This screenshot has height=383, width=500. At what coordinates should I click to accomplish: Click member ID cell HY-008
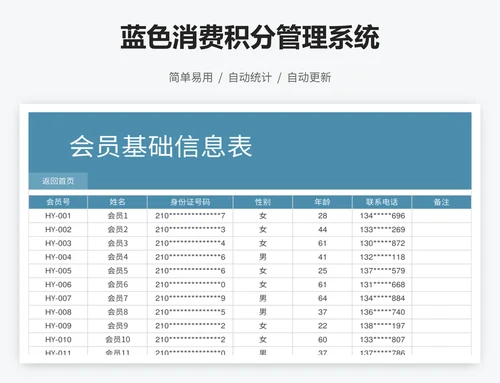(x=58, y=312)
